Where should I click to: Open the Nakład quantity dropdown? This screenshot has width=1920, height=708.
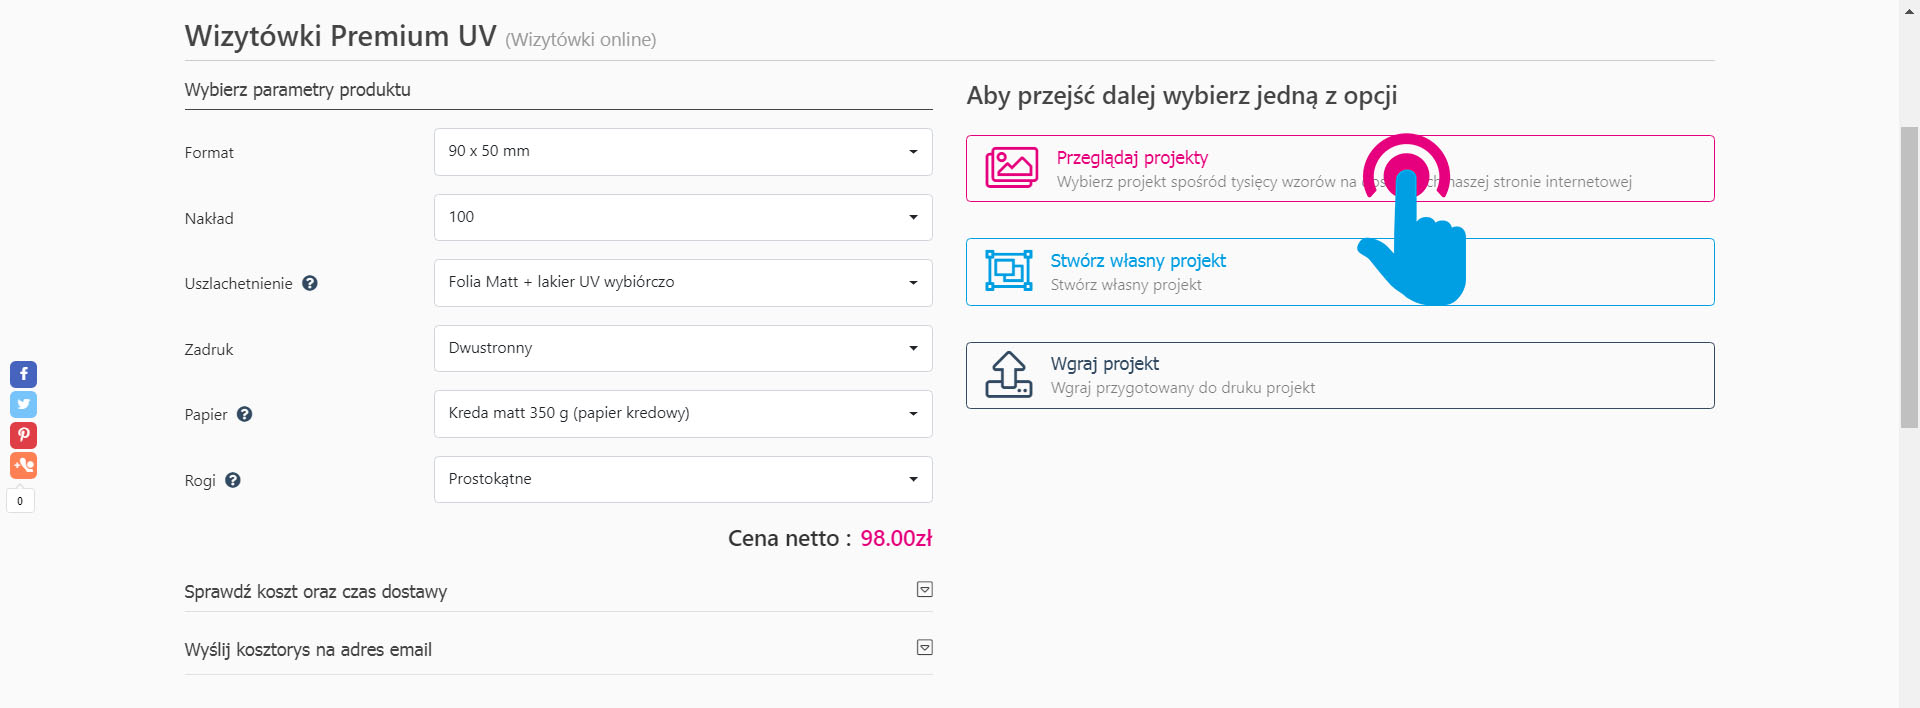pos(682,217)
